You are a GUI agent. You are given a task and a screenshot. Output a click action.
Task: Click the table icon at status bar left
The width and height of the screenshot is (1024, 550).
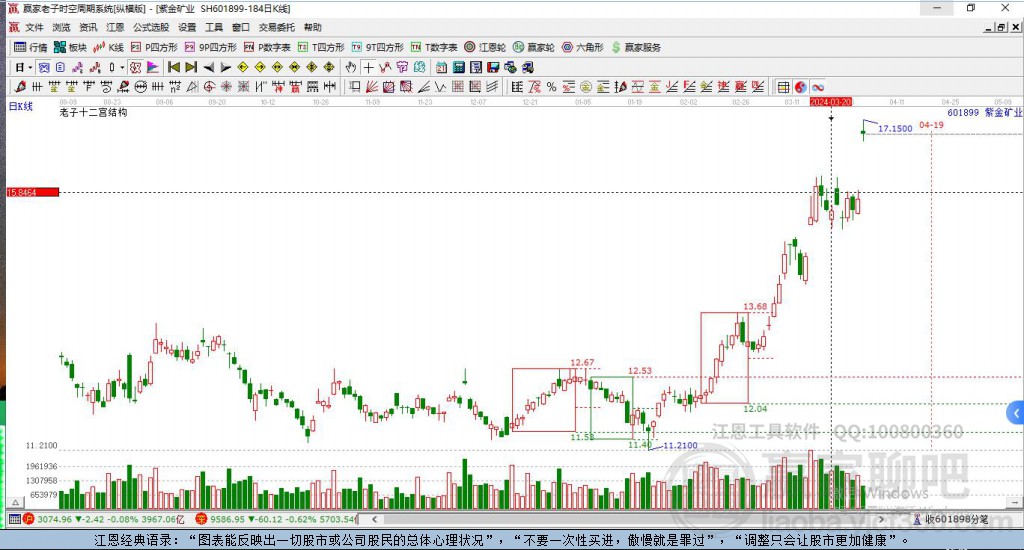pyautogui.click(x=14, y=519)
